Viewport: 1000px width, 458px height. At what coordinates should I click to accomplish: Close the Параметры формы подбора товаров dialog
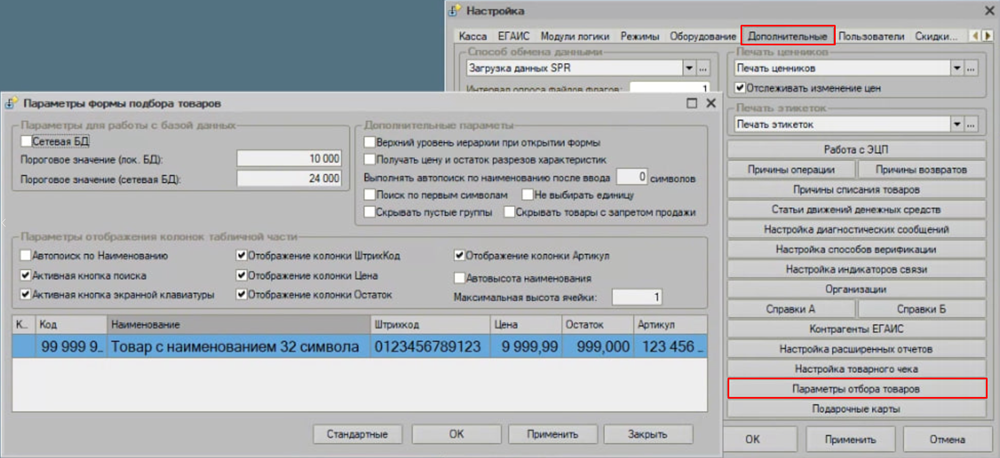(x=707, y=102)
